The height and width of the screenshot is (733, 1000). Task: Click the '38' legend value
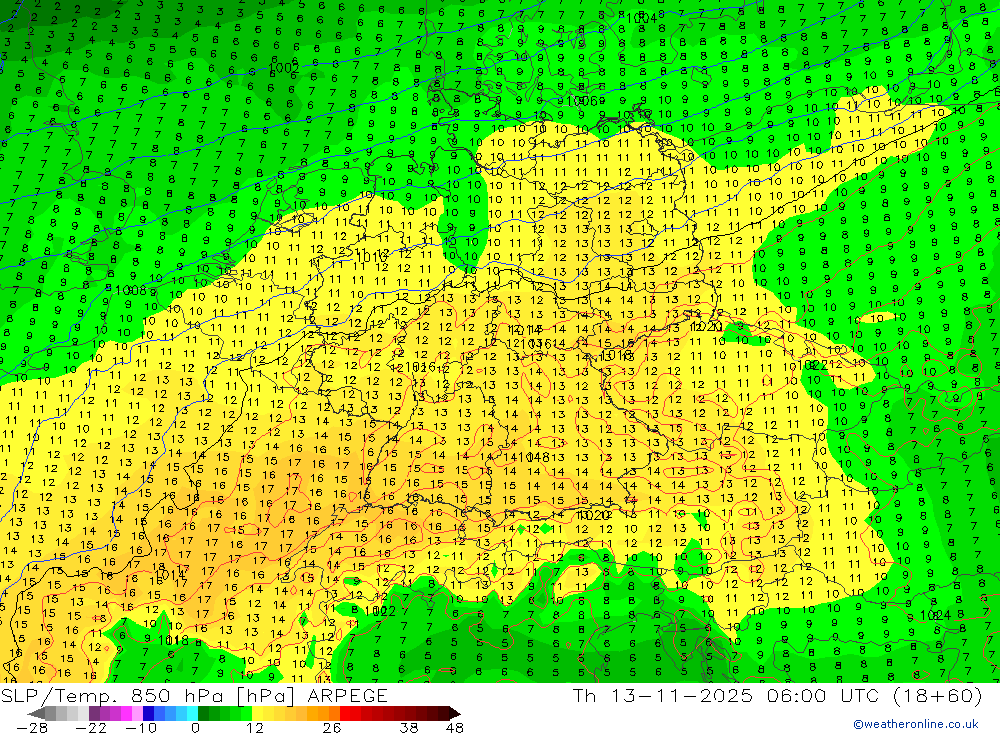[409, 728]
